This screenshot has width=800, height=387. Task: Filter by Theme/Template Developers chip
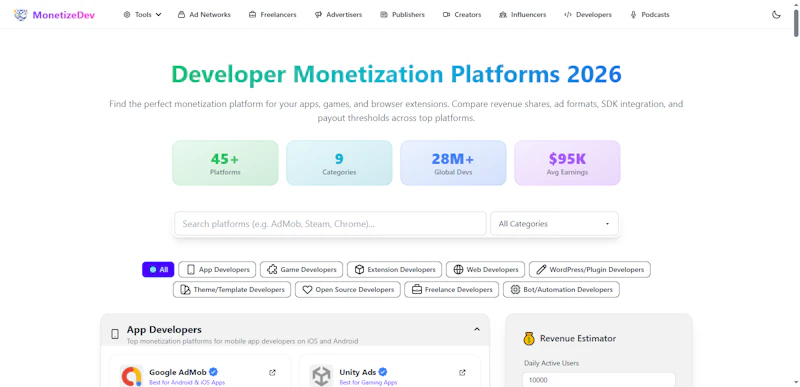click(232, 290)
